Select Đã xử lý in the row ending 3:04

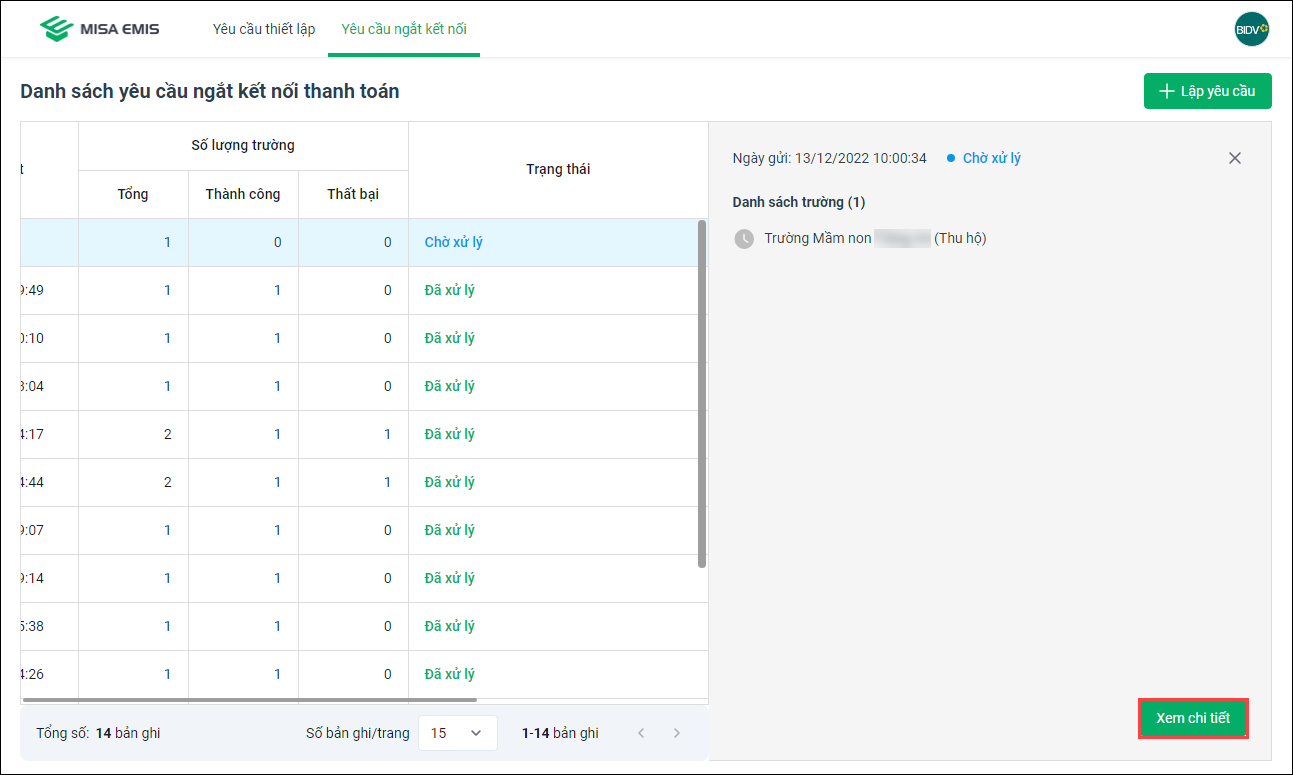pos(449,387)
